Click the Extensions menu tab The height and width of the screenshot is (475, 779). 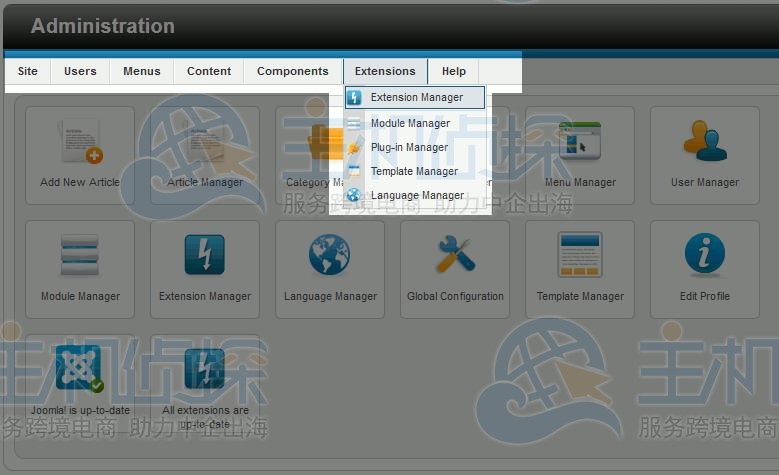385,72
